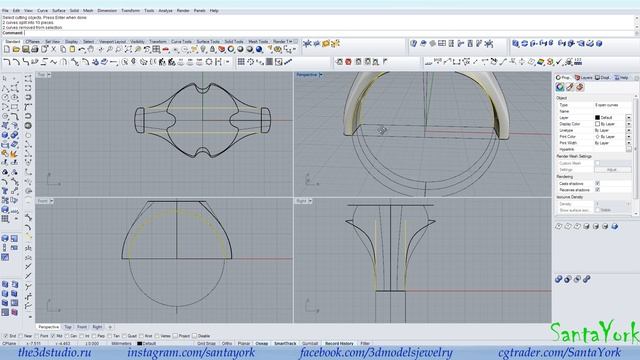Toggle the End osnap checkbox

(5, 336)
